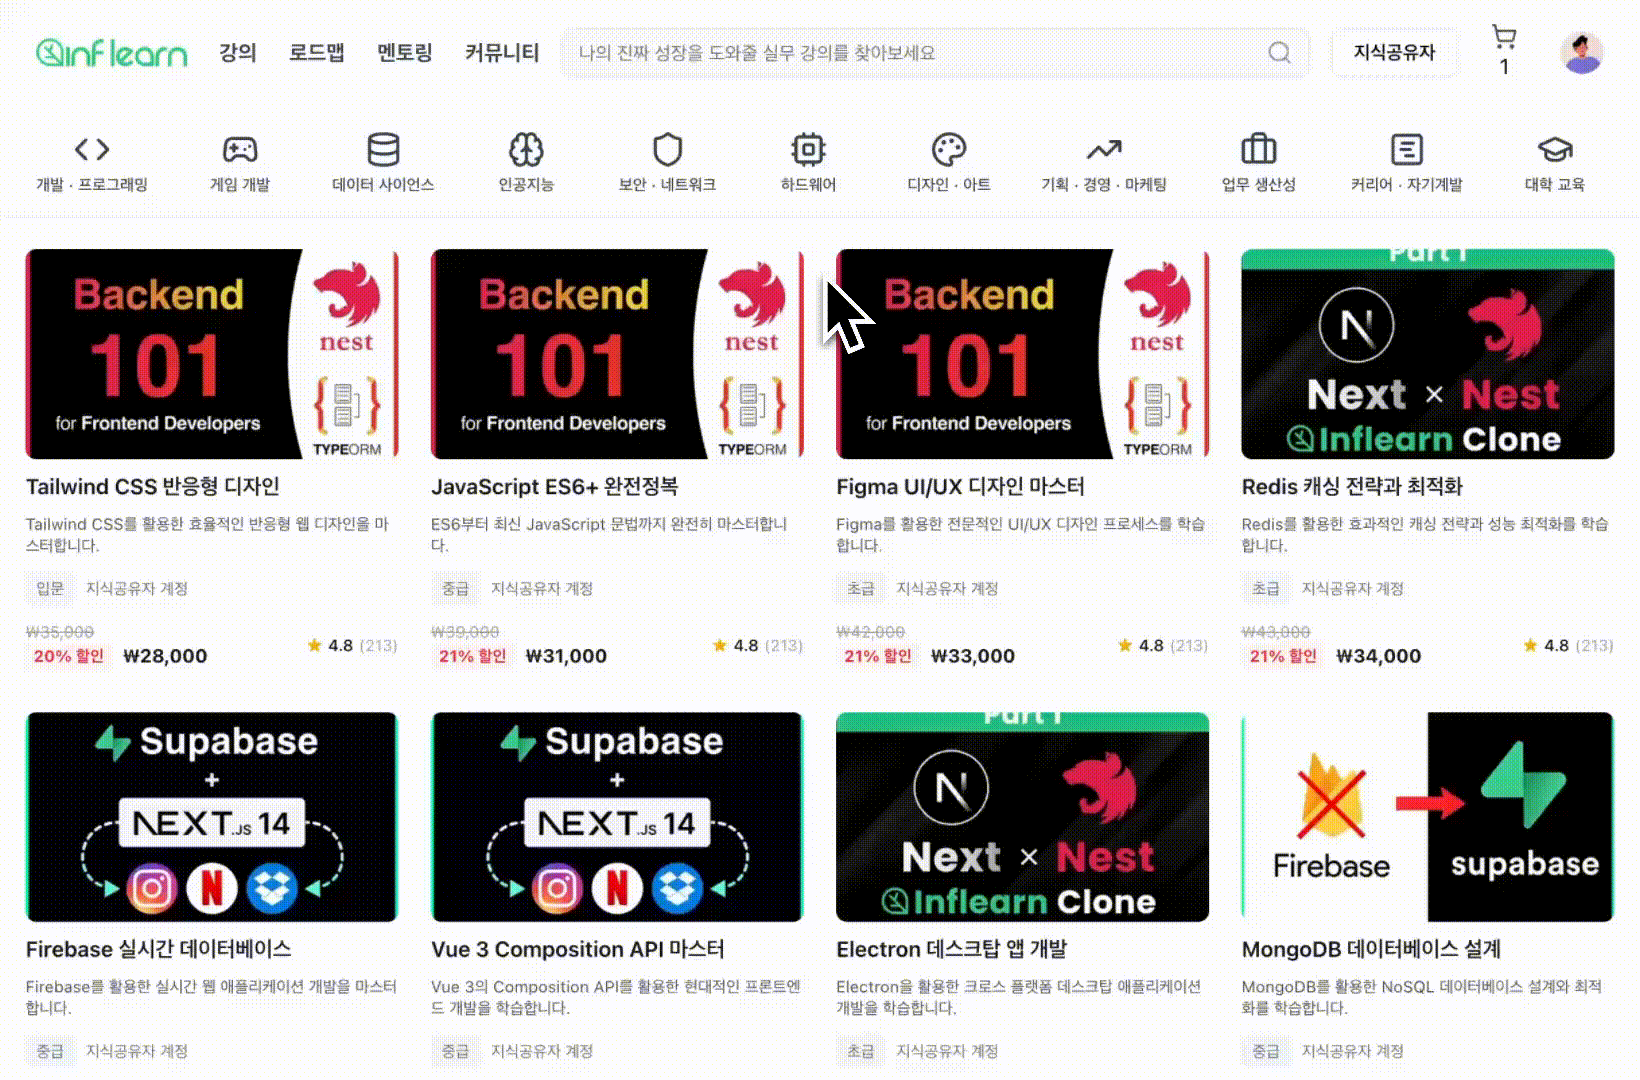Click the title 'Redis 캐싱 전략과 최적화'
The width and height of the screenshot is (1640, 1080).
pos(1352,487)
